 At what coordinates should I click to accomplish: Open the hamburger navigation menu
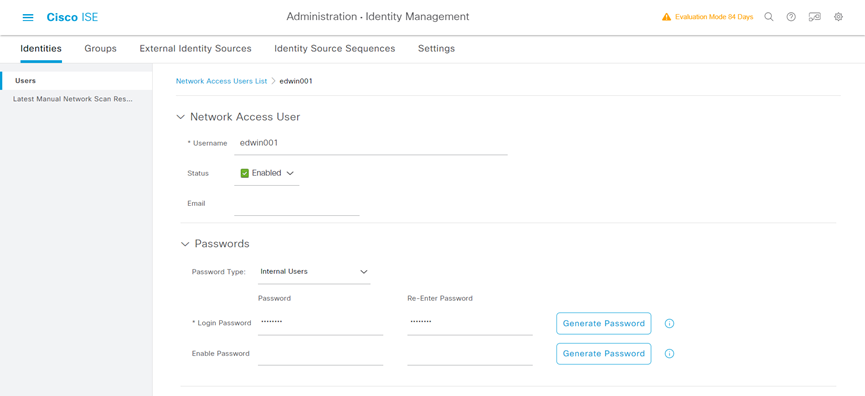[x=28, y=17]
